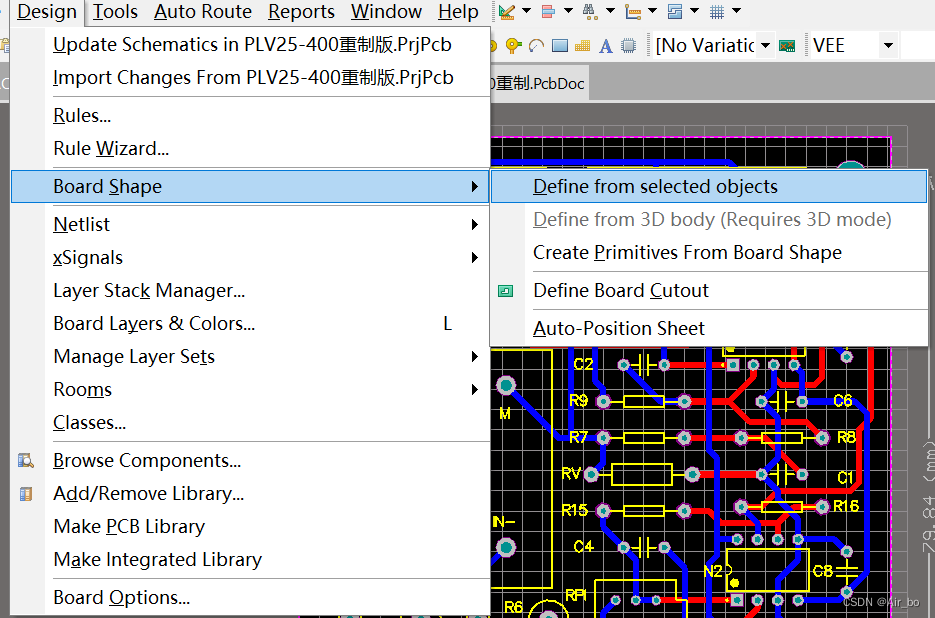Select the Place String text tool
The width and height of the screenshot is (935, 618).
(606, 46)
